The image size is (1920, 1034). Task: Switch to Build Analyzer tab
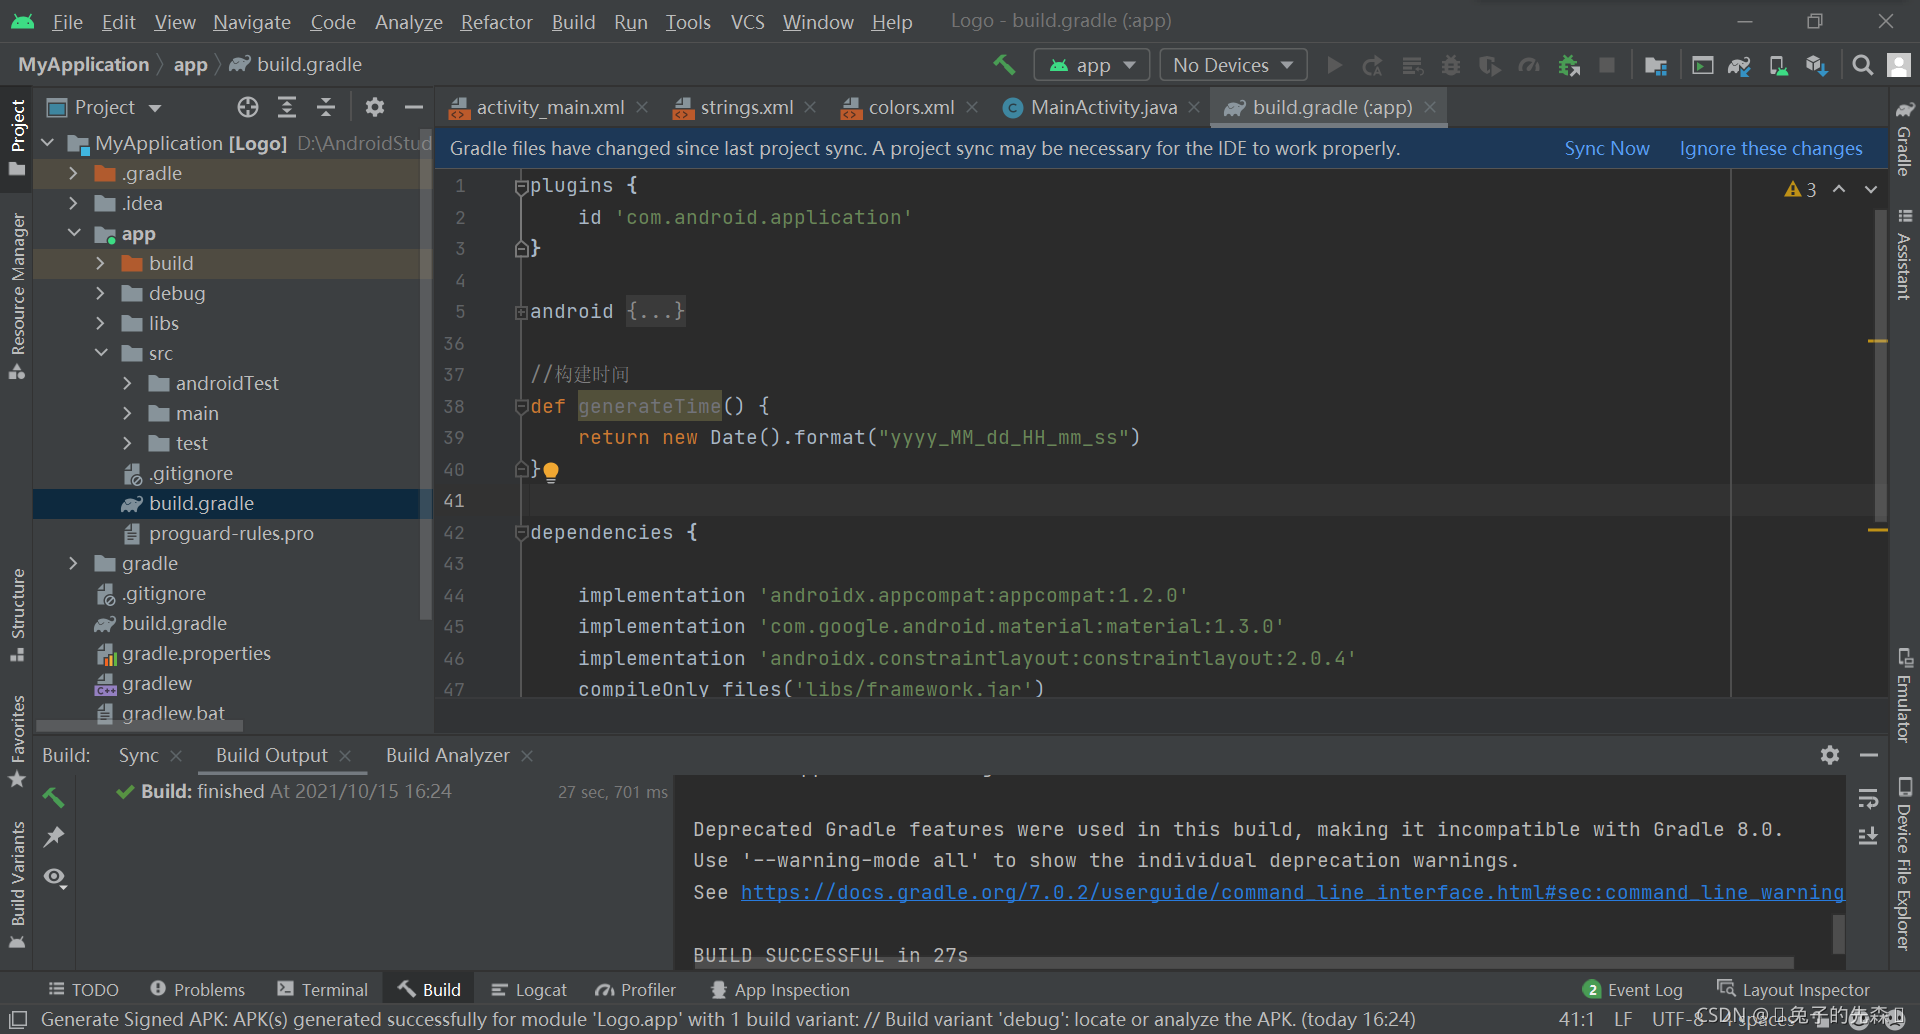point(447,755)
